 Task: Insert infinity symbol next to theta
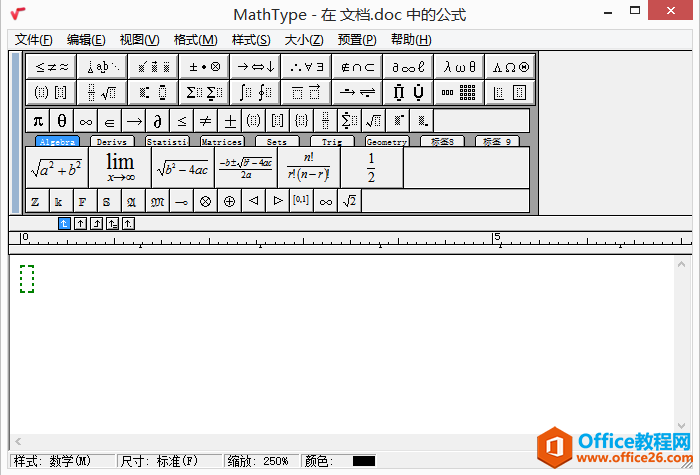pyautogui.click(x=86, y=121)
